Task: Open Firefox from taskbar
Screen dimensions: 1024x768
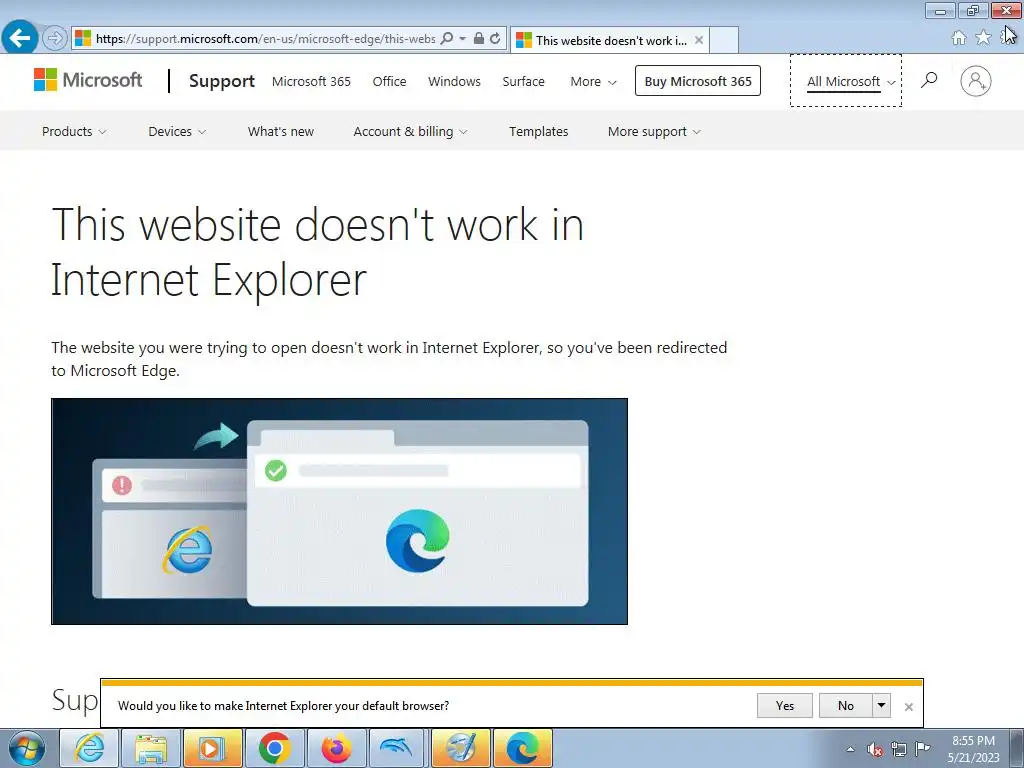Action: (336, 748)
